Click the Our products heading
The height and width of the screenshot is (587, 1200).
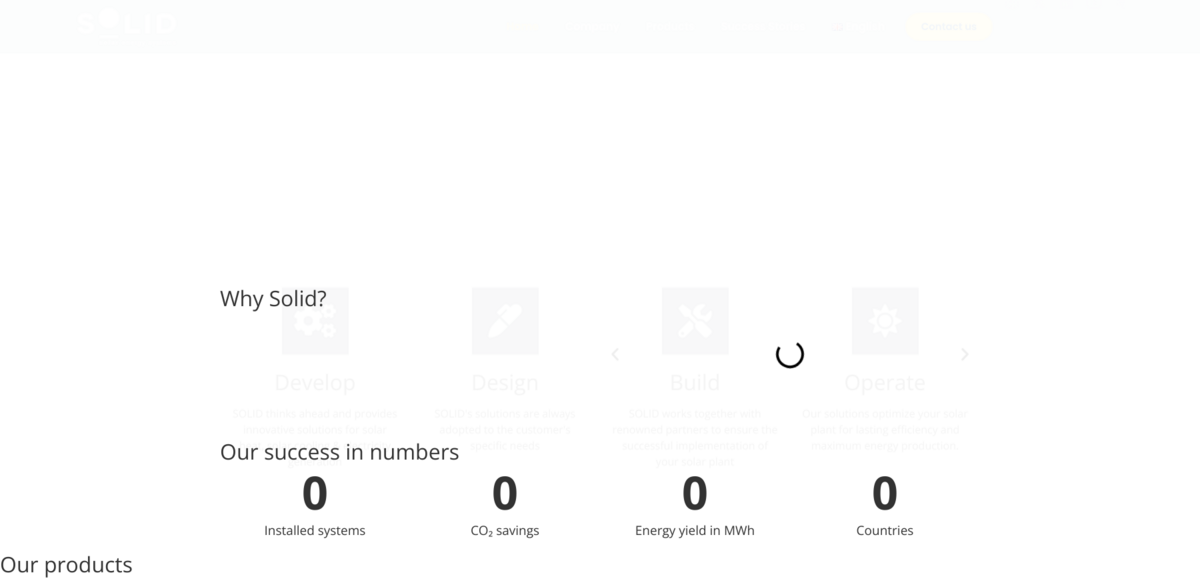coord(66,565)
